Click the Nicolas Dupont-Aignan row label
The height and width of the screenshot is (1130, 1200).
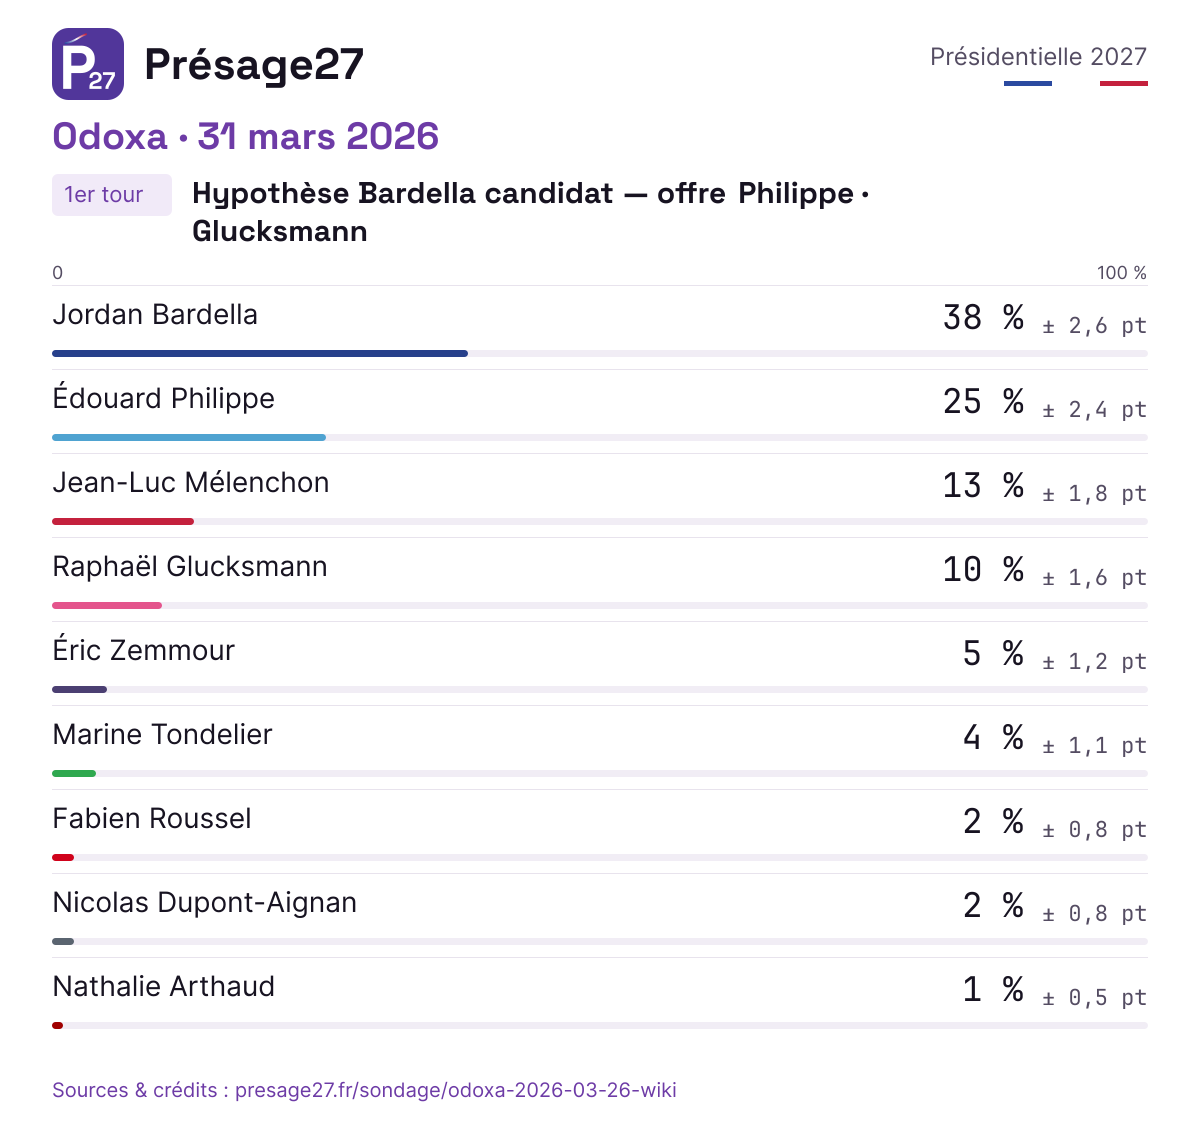205,903
